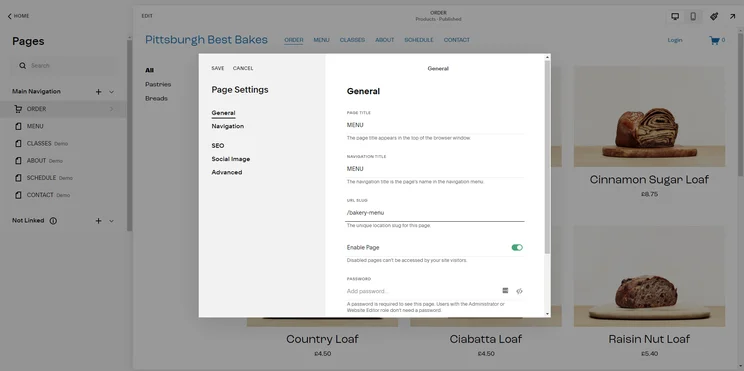Click the CLASSES page icon

pos(18,143)
